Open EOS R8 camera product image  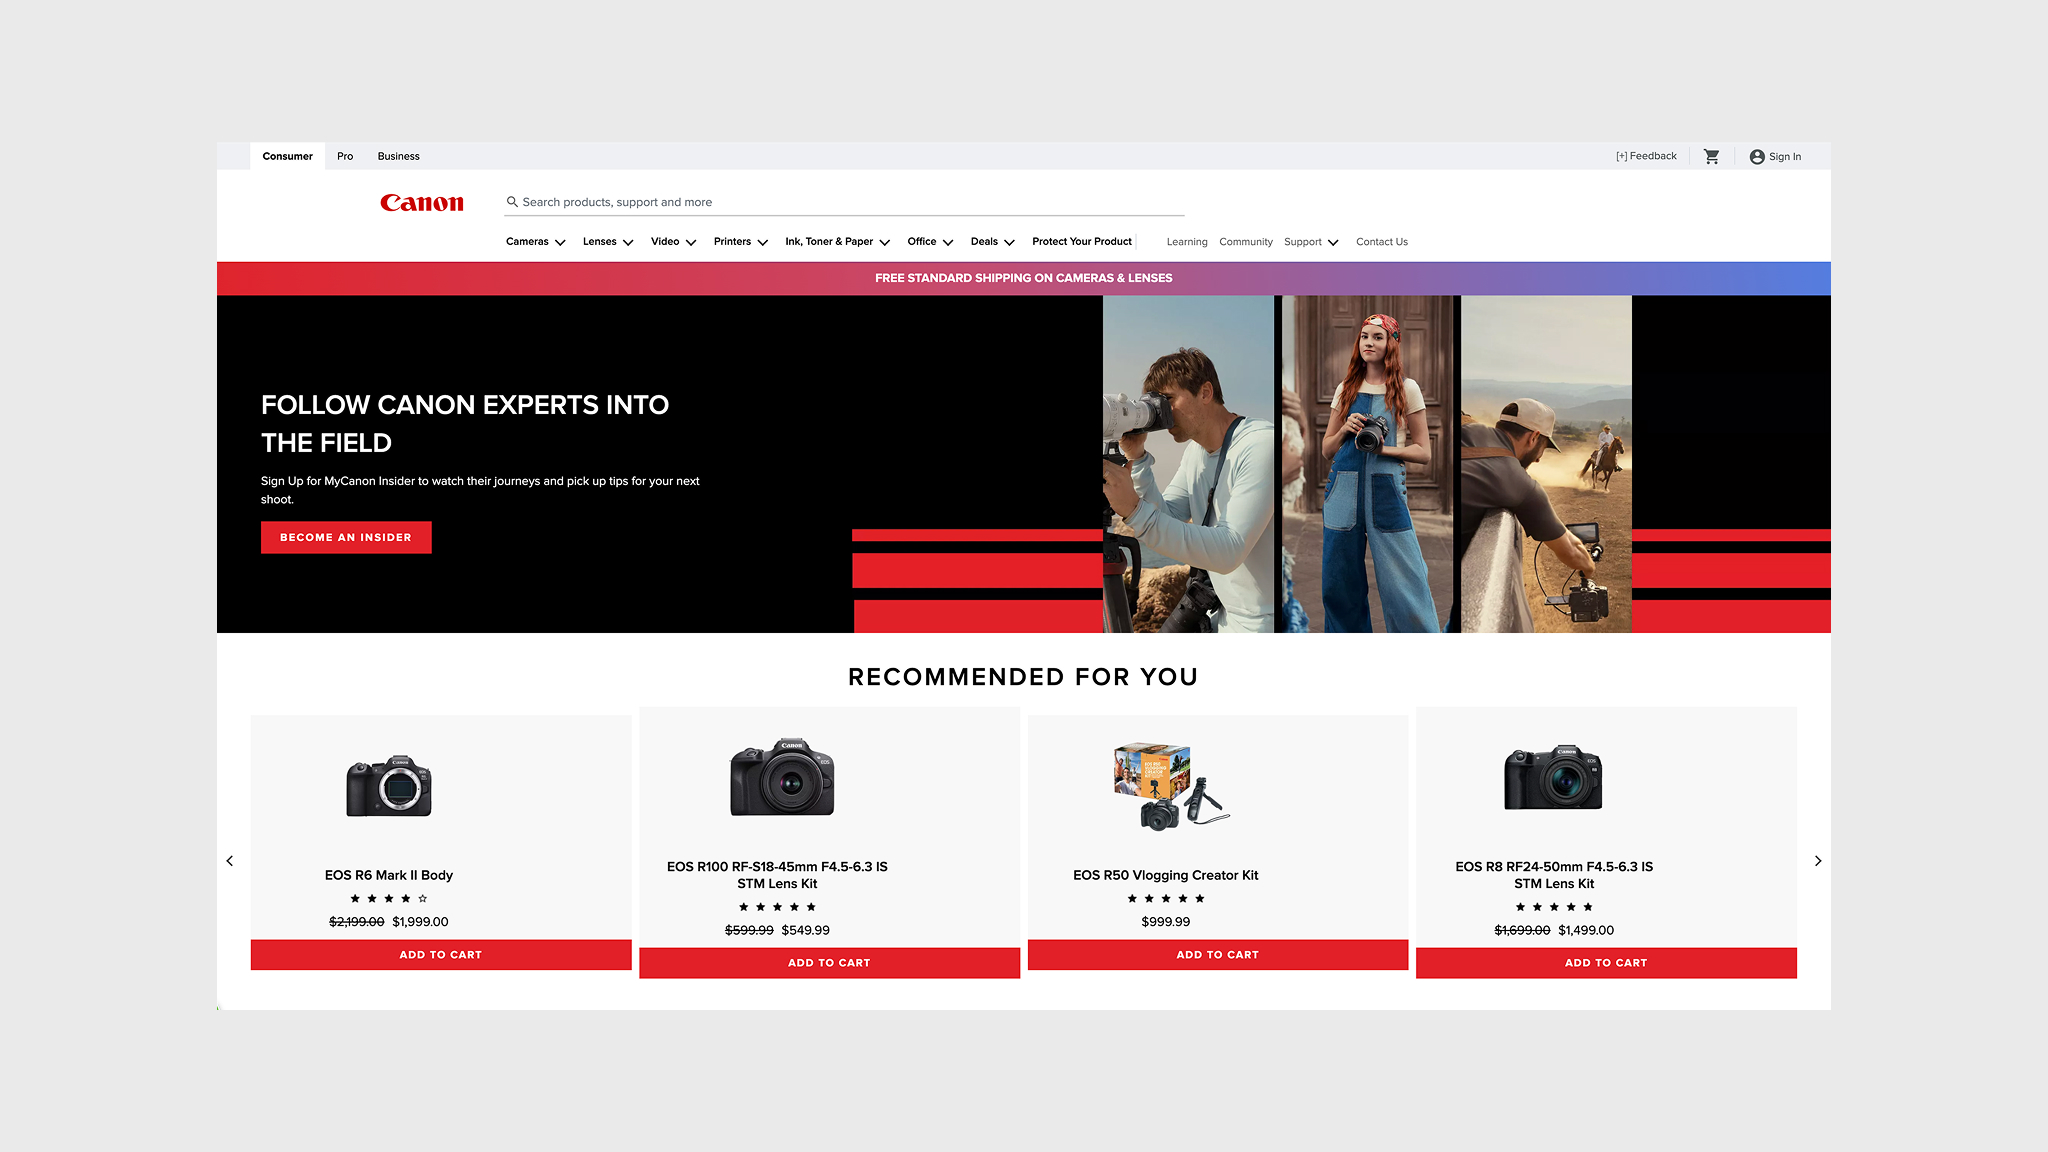click(1553, 777)
